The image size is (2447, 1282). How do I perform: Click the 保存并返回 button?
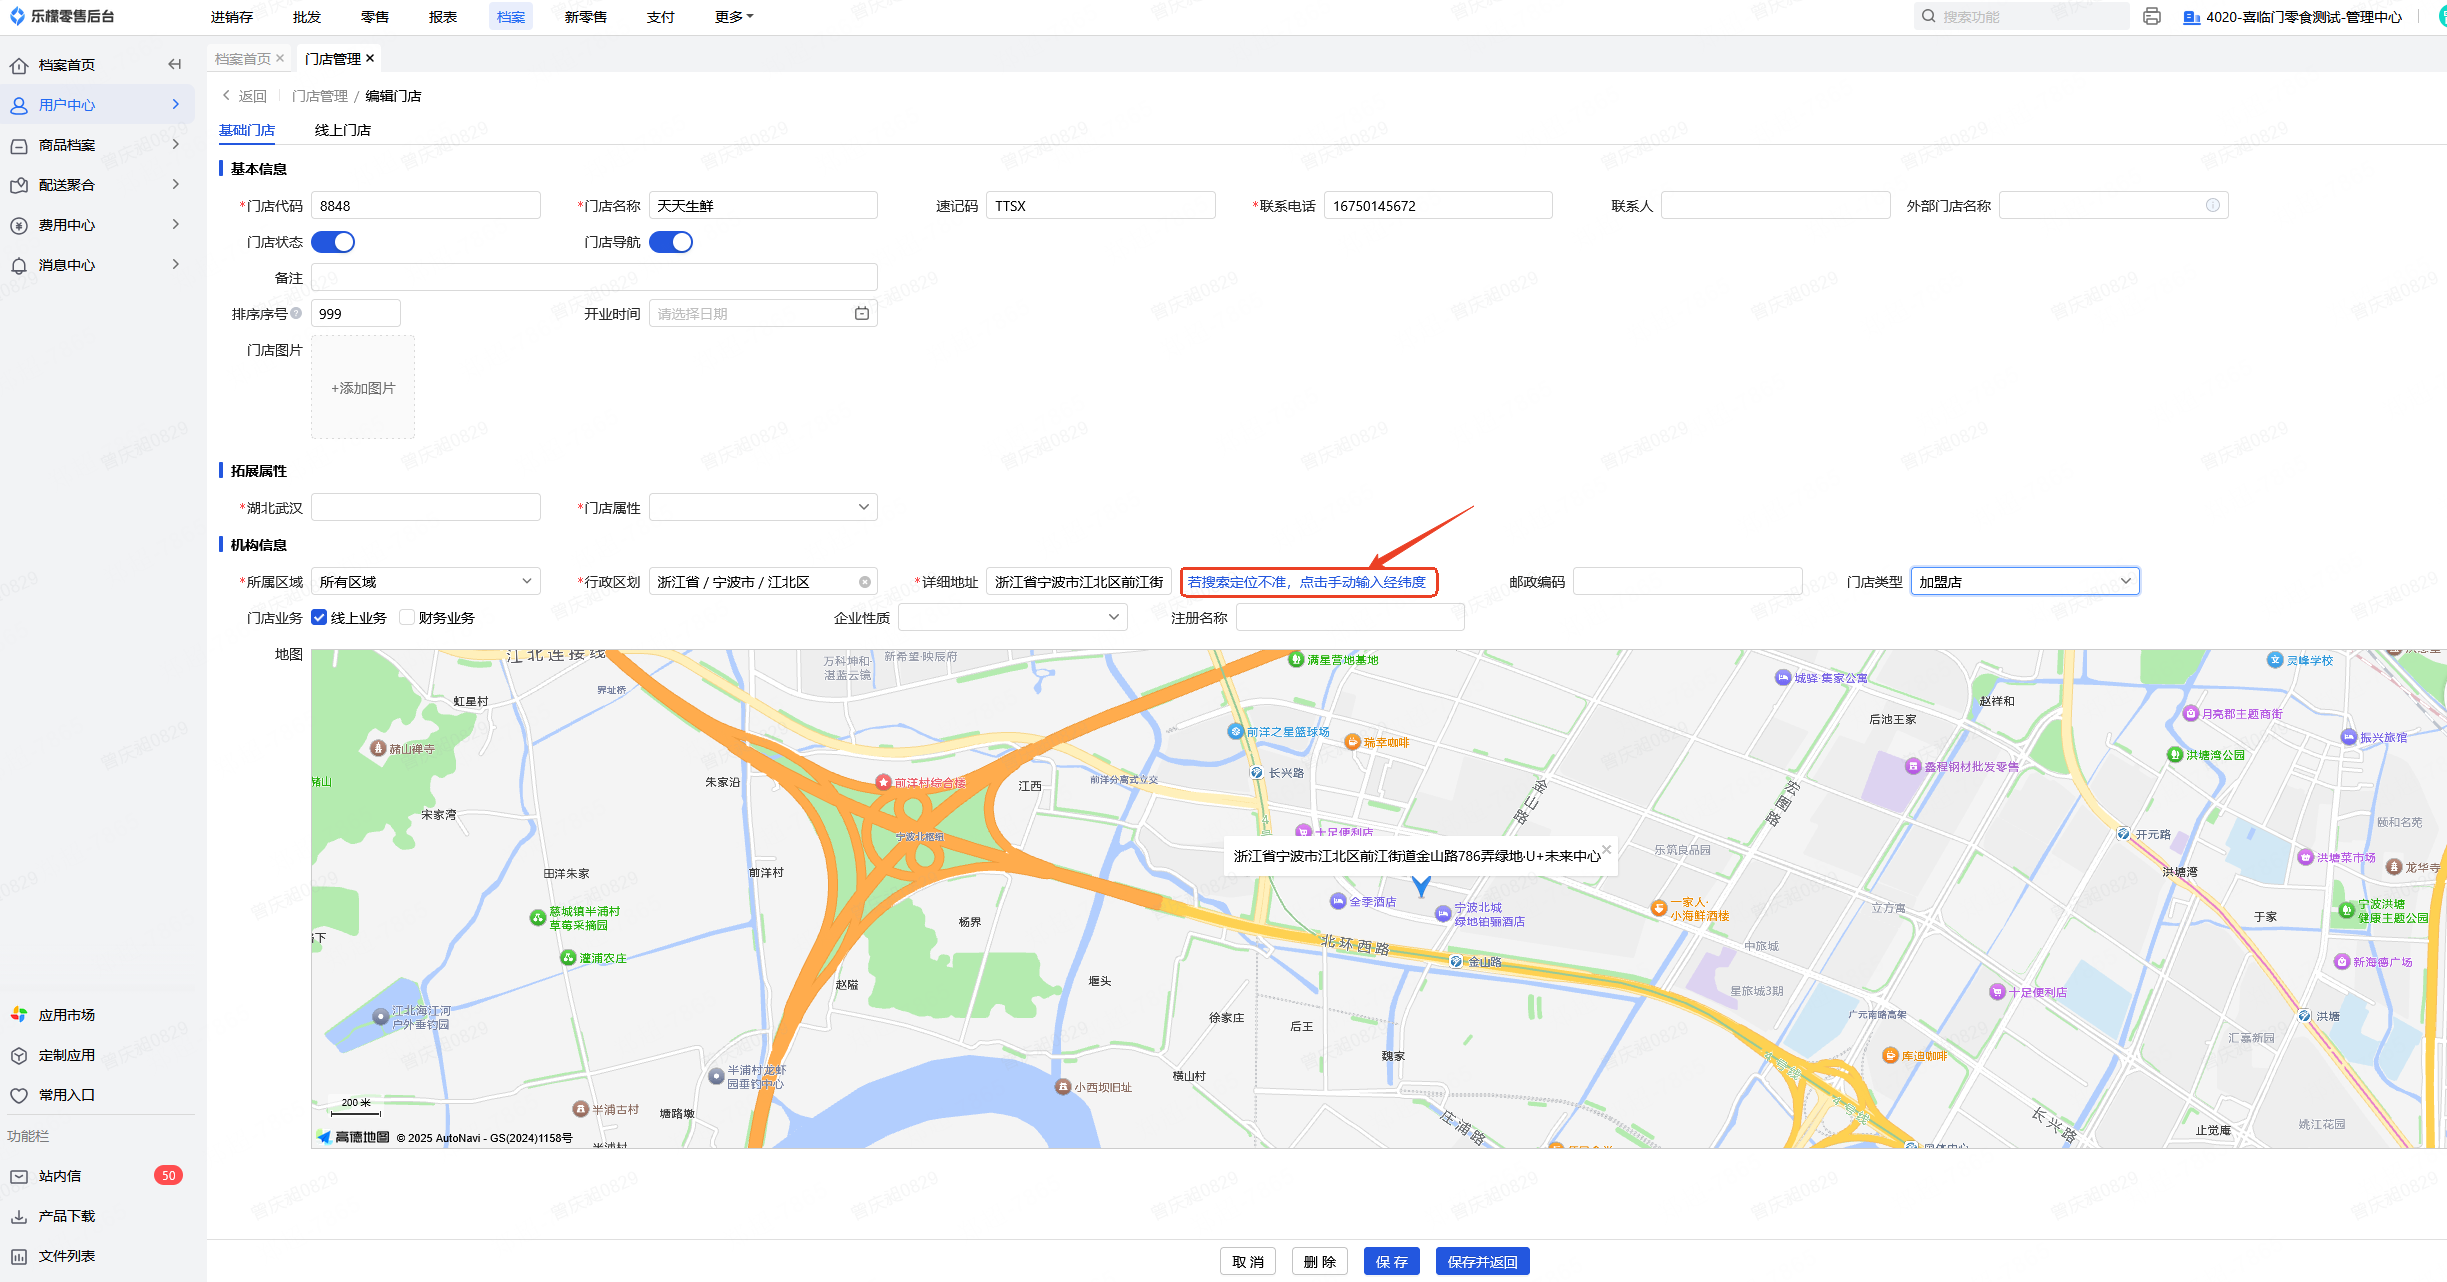click(1482, 1262)
